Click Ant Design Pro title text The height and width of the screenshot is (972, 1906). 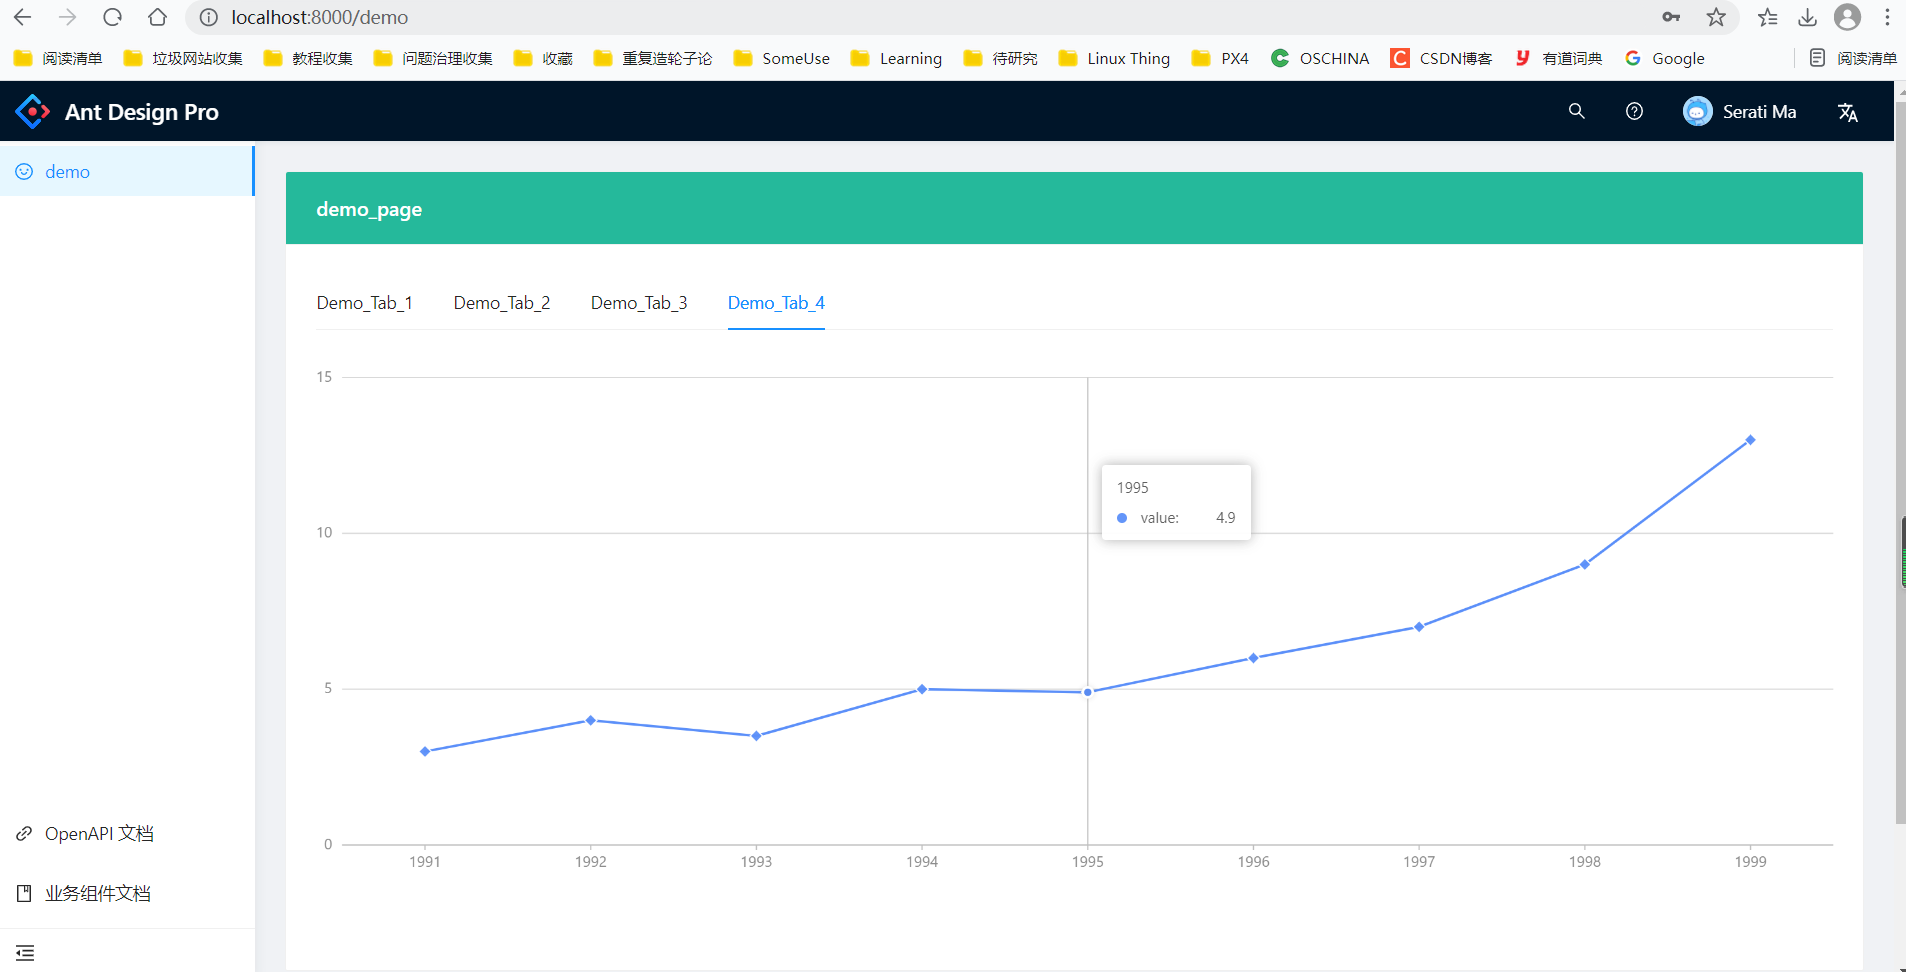pyautogui.click(x=142, y=112)
